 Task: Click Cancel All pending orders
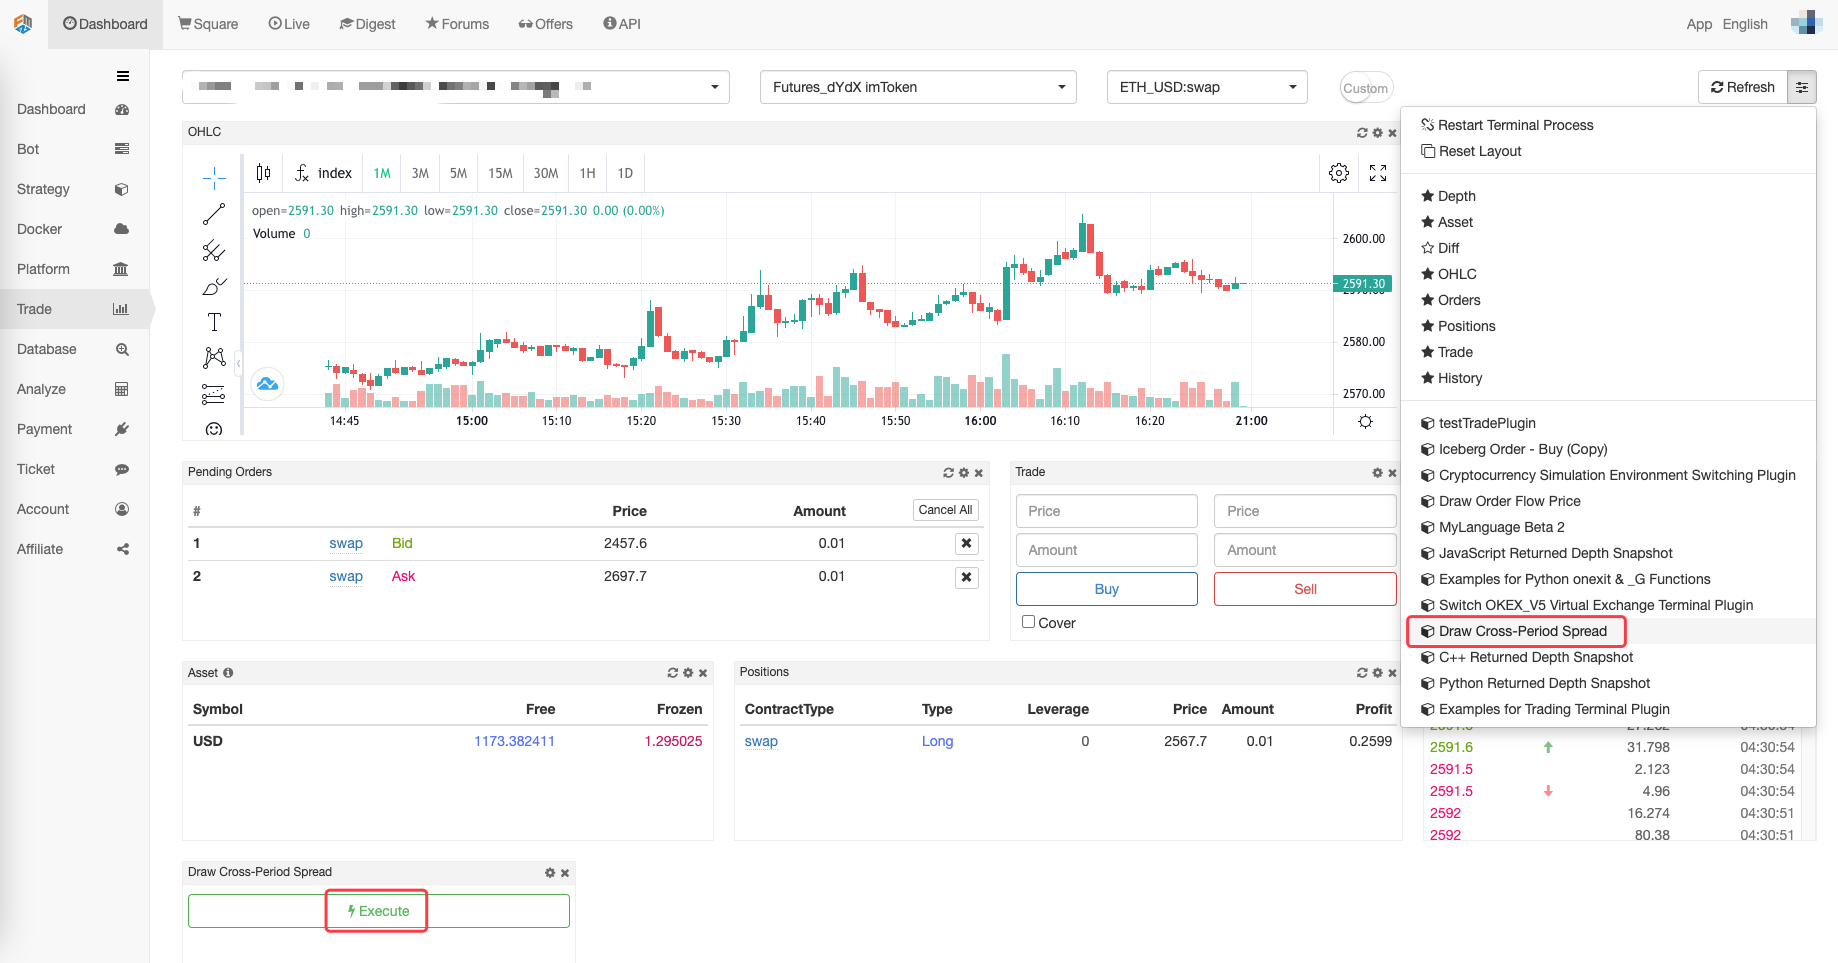(x=945, y=510)
